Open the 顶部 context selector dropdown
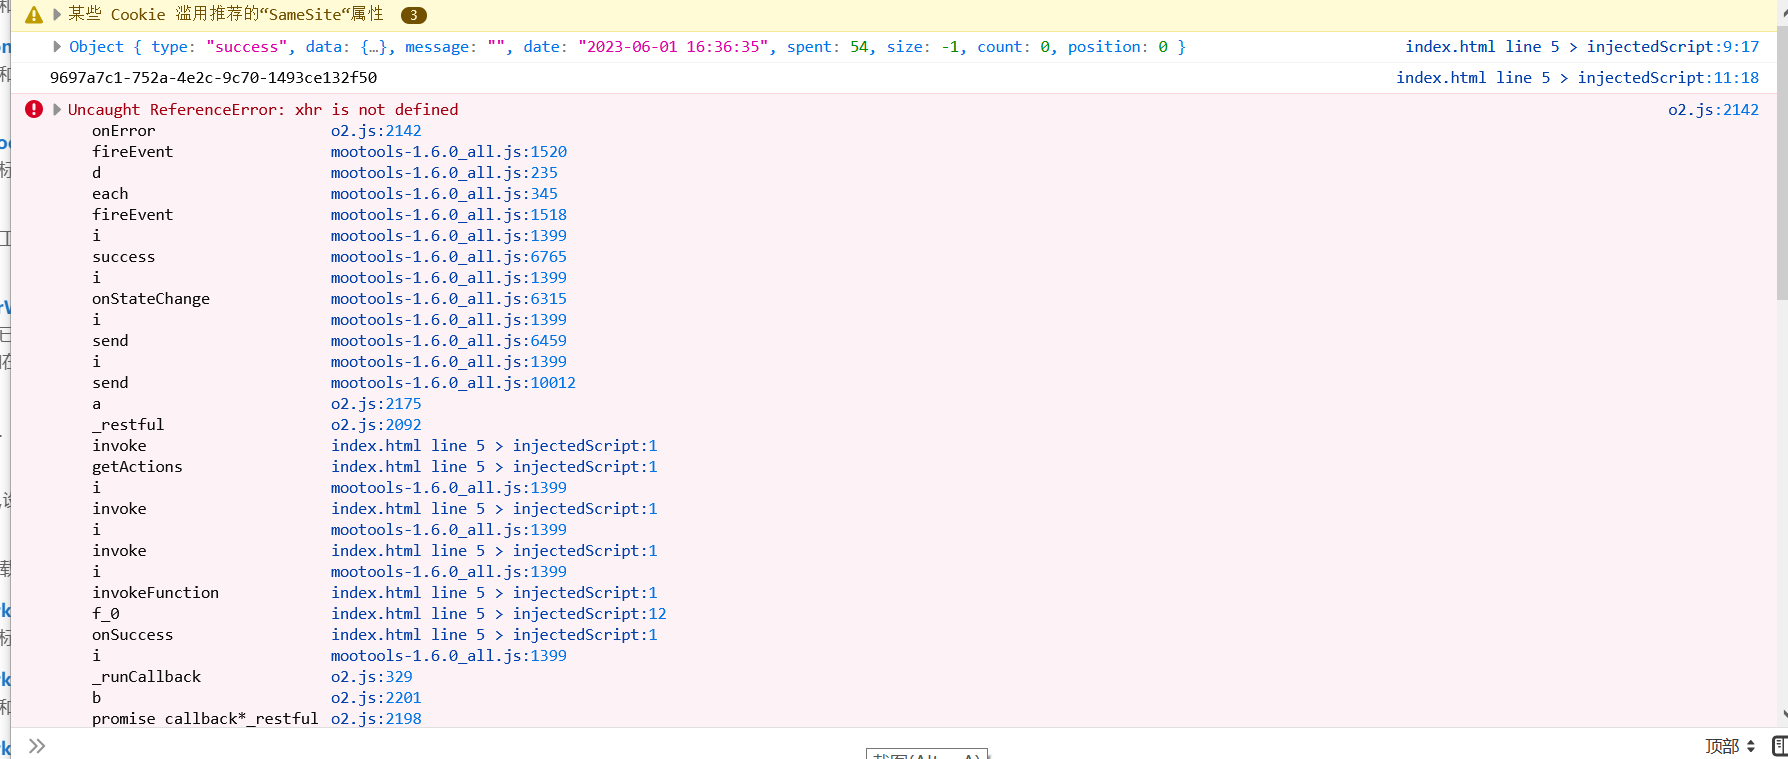1788x759 pixels. click(x=1730, y=746)
